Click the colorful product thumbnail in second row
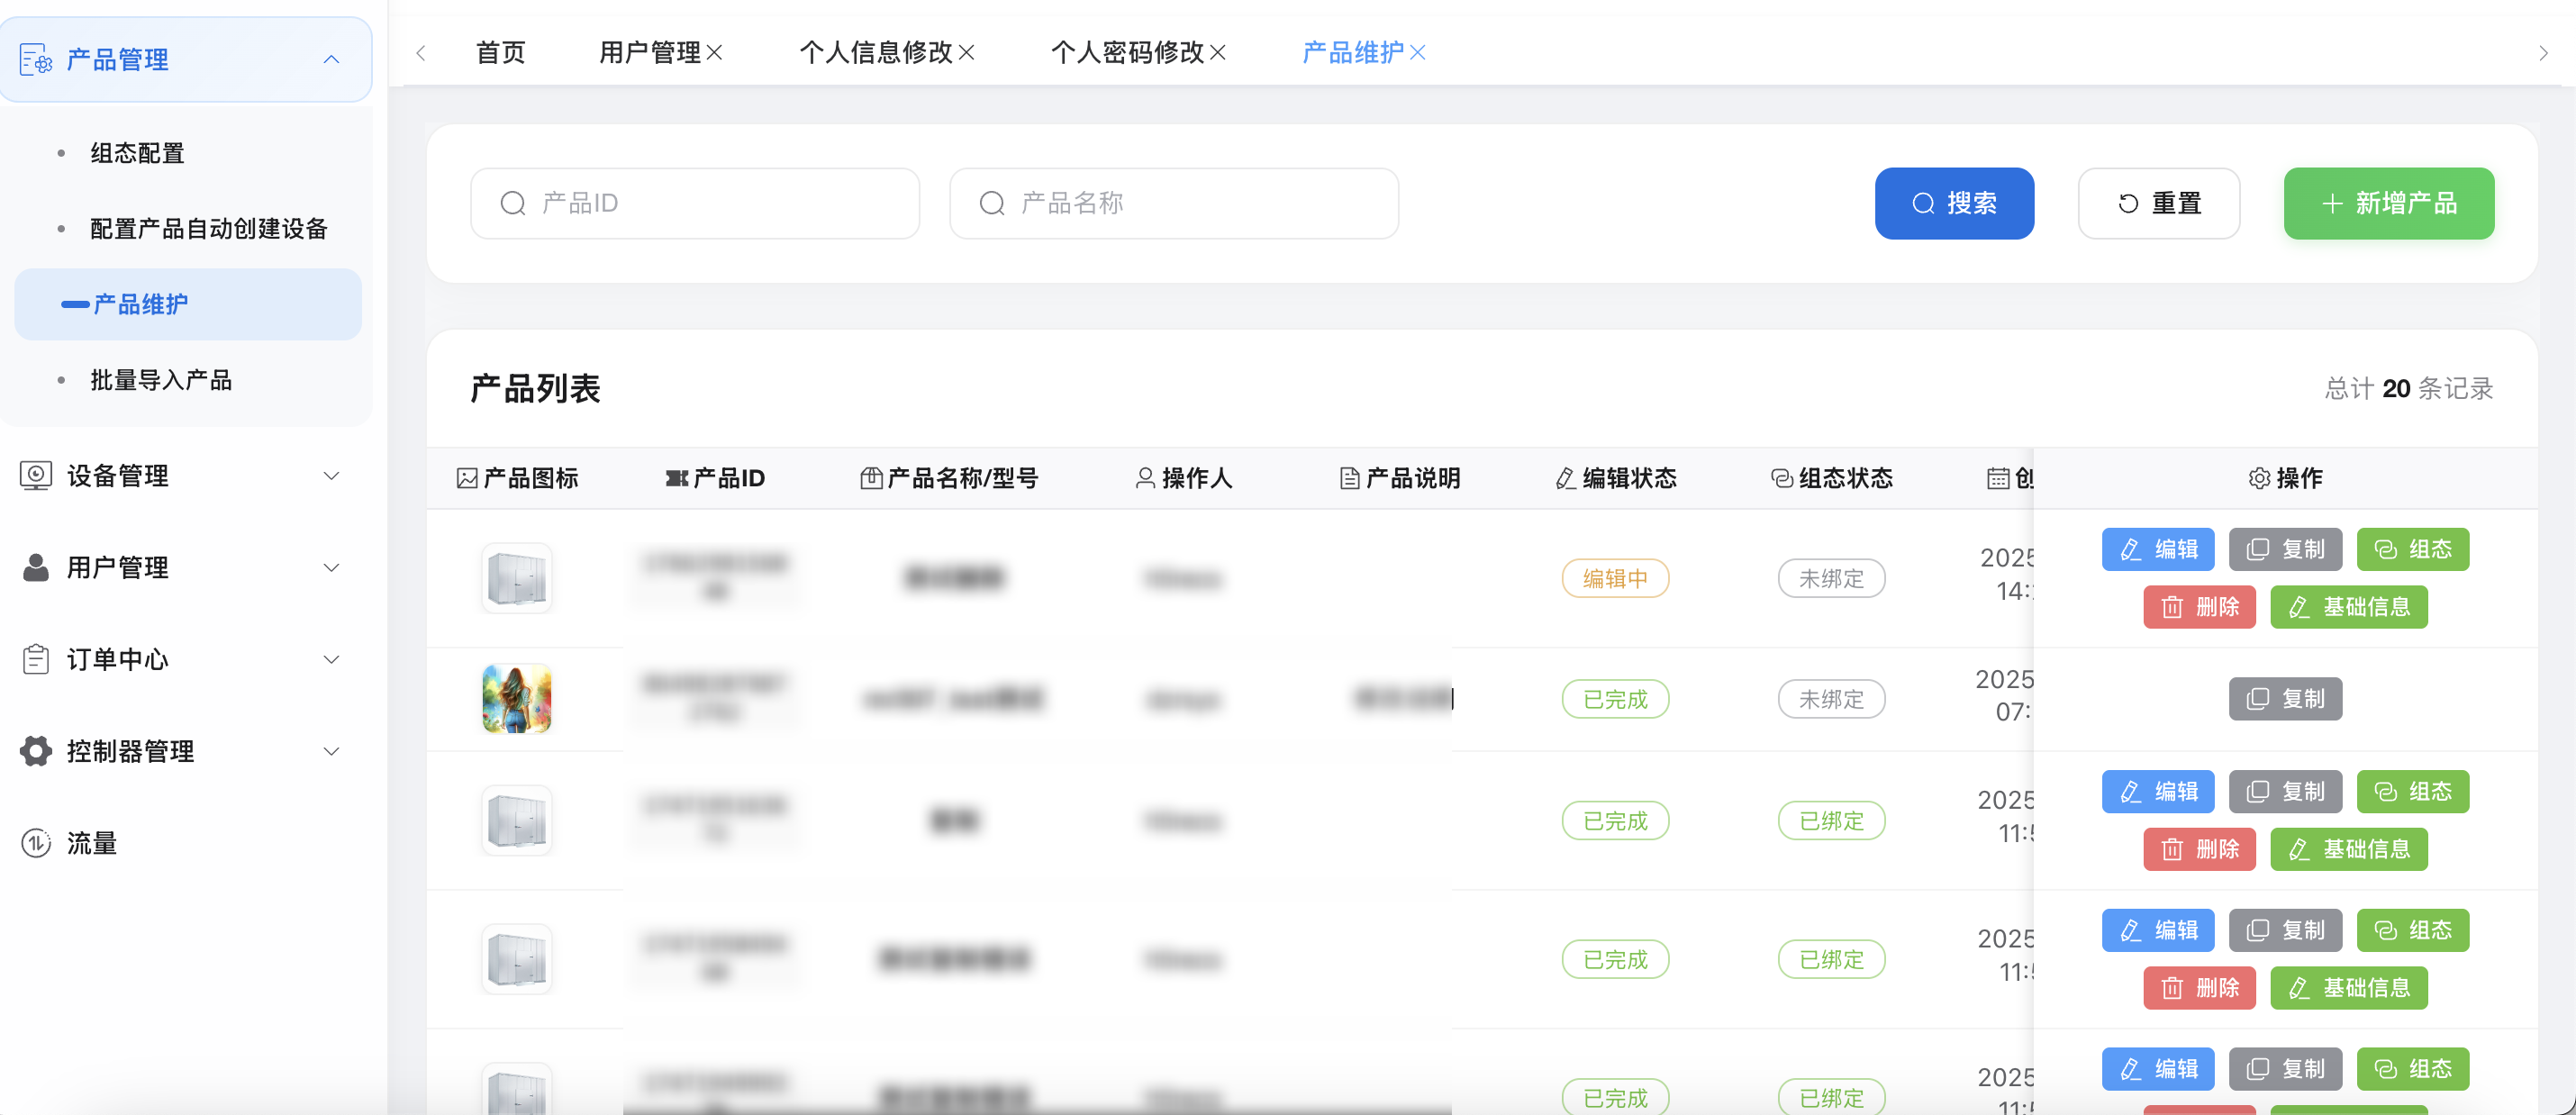 point(517,698)
